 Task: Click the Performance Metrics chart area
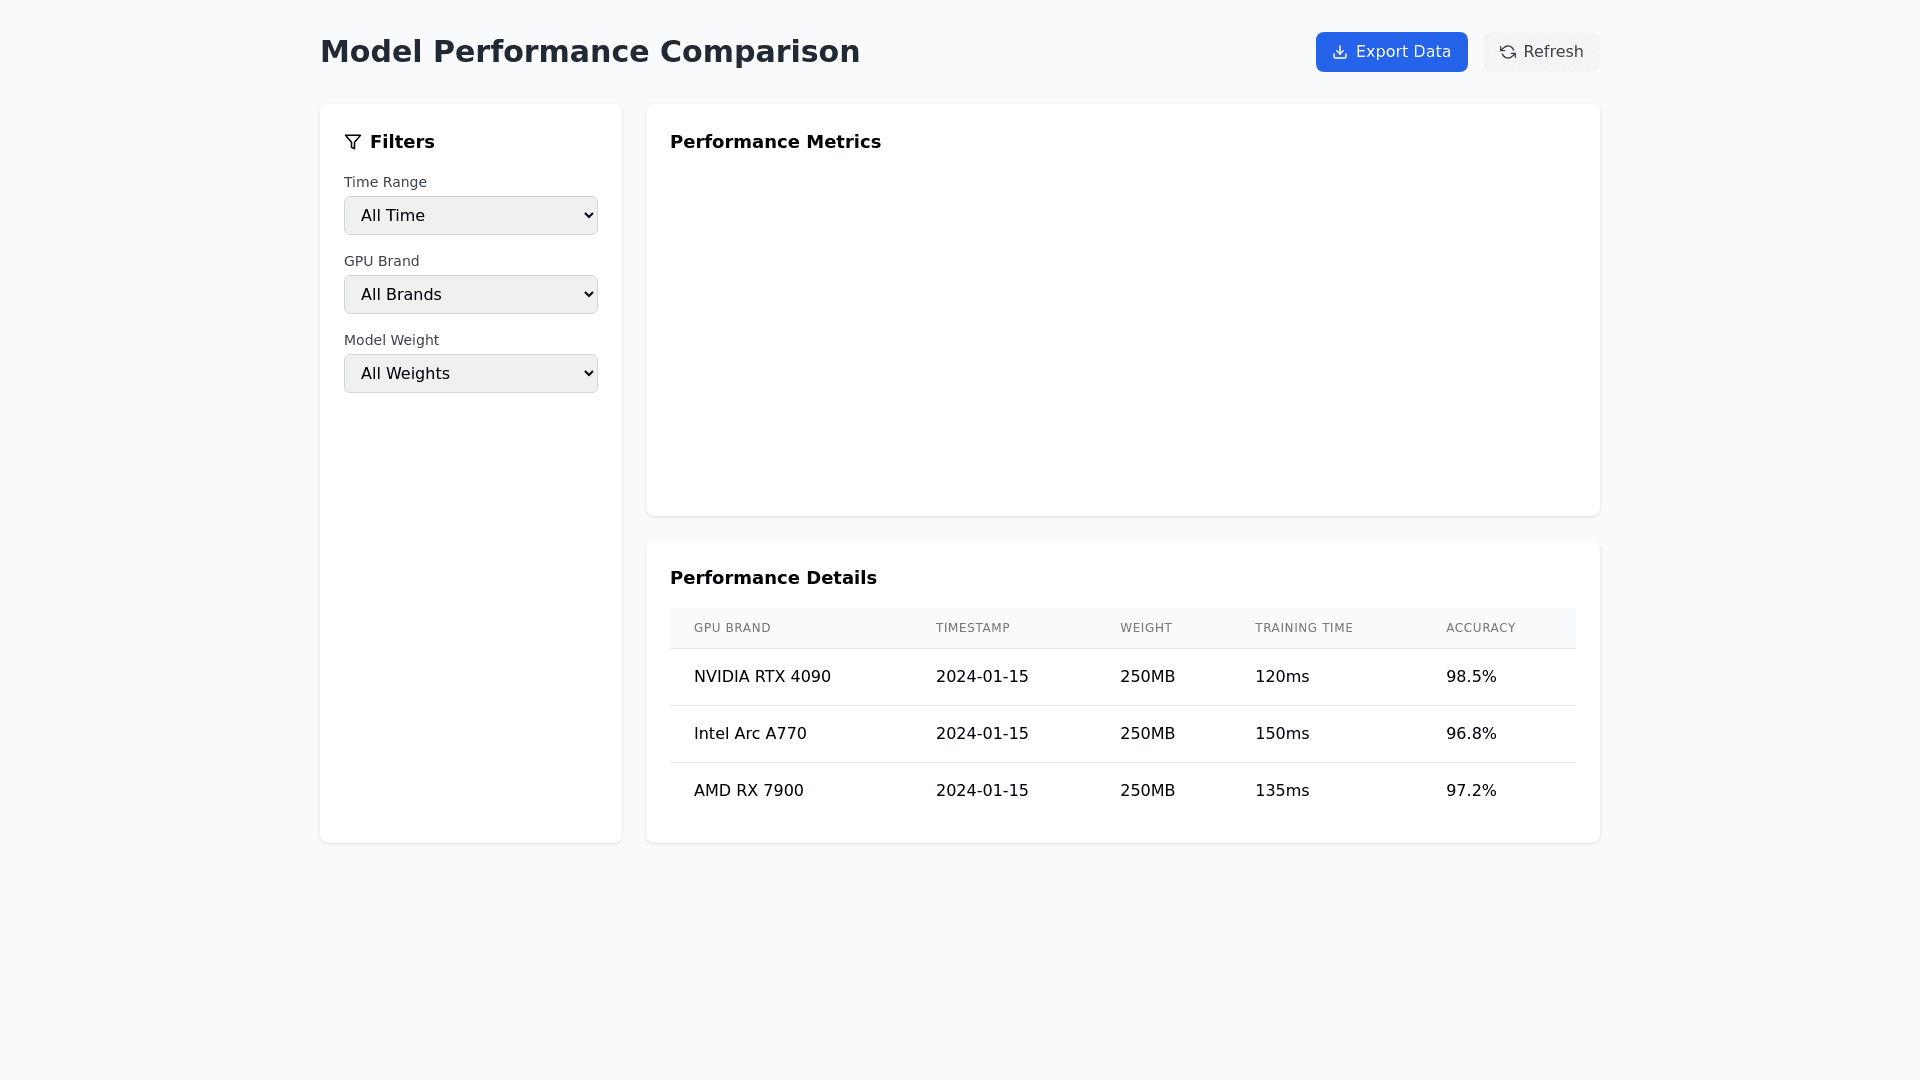click(x=1122, y=330)
